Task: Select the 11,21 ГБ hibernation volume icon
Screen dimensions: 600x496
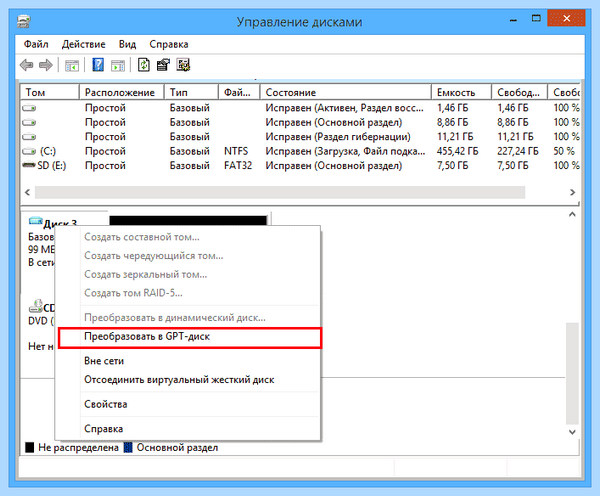Action: 29,137
